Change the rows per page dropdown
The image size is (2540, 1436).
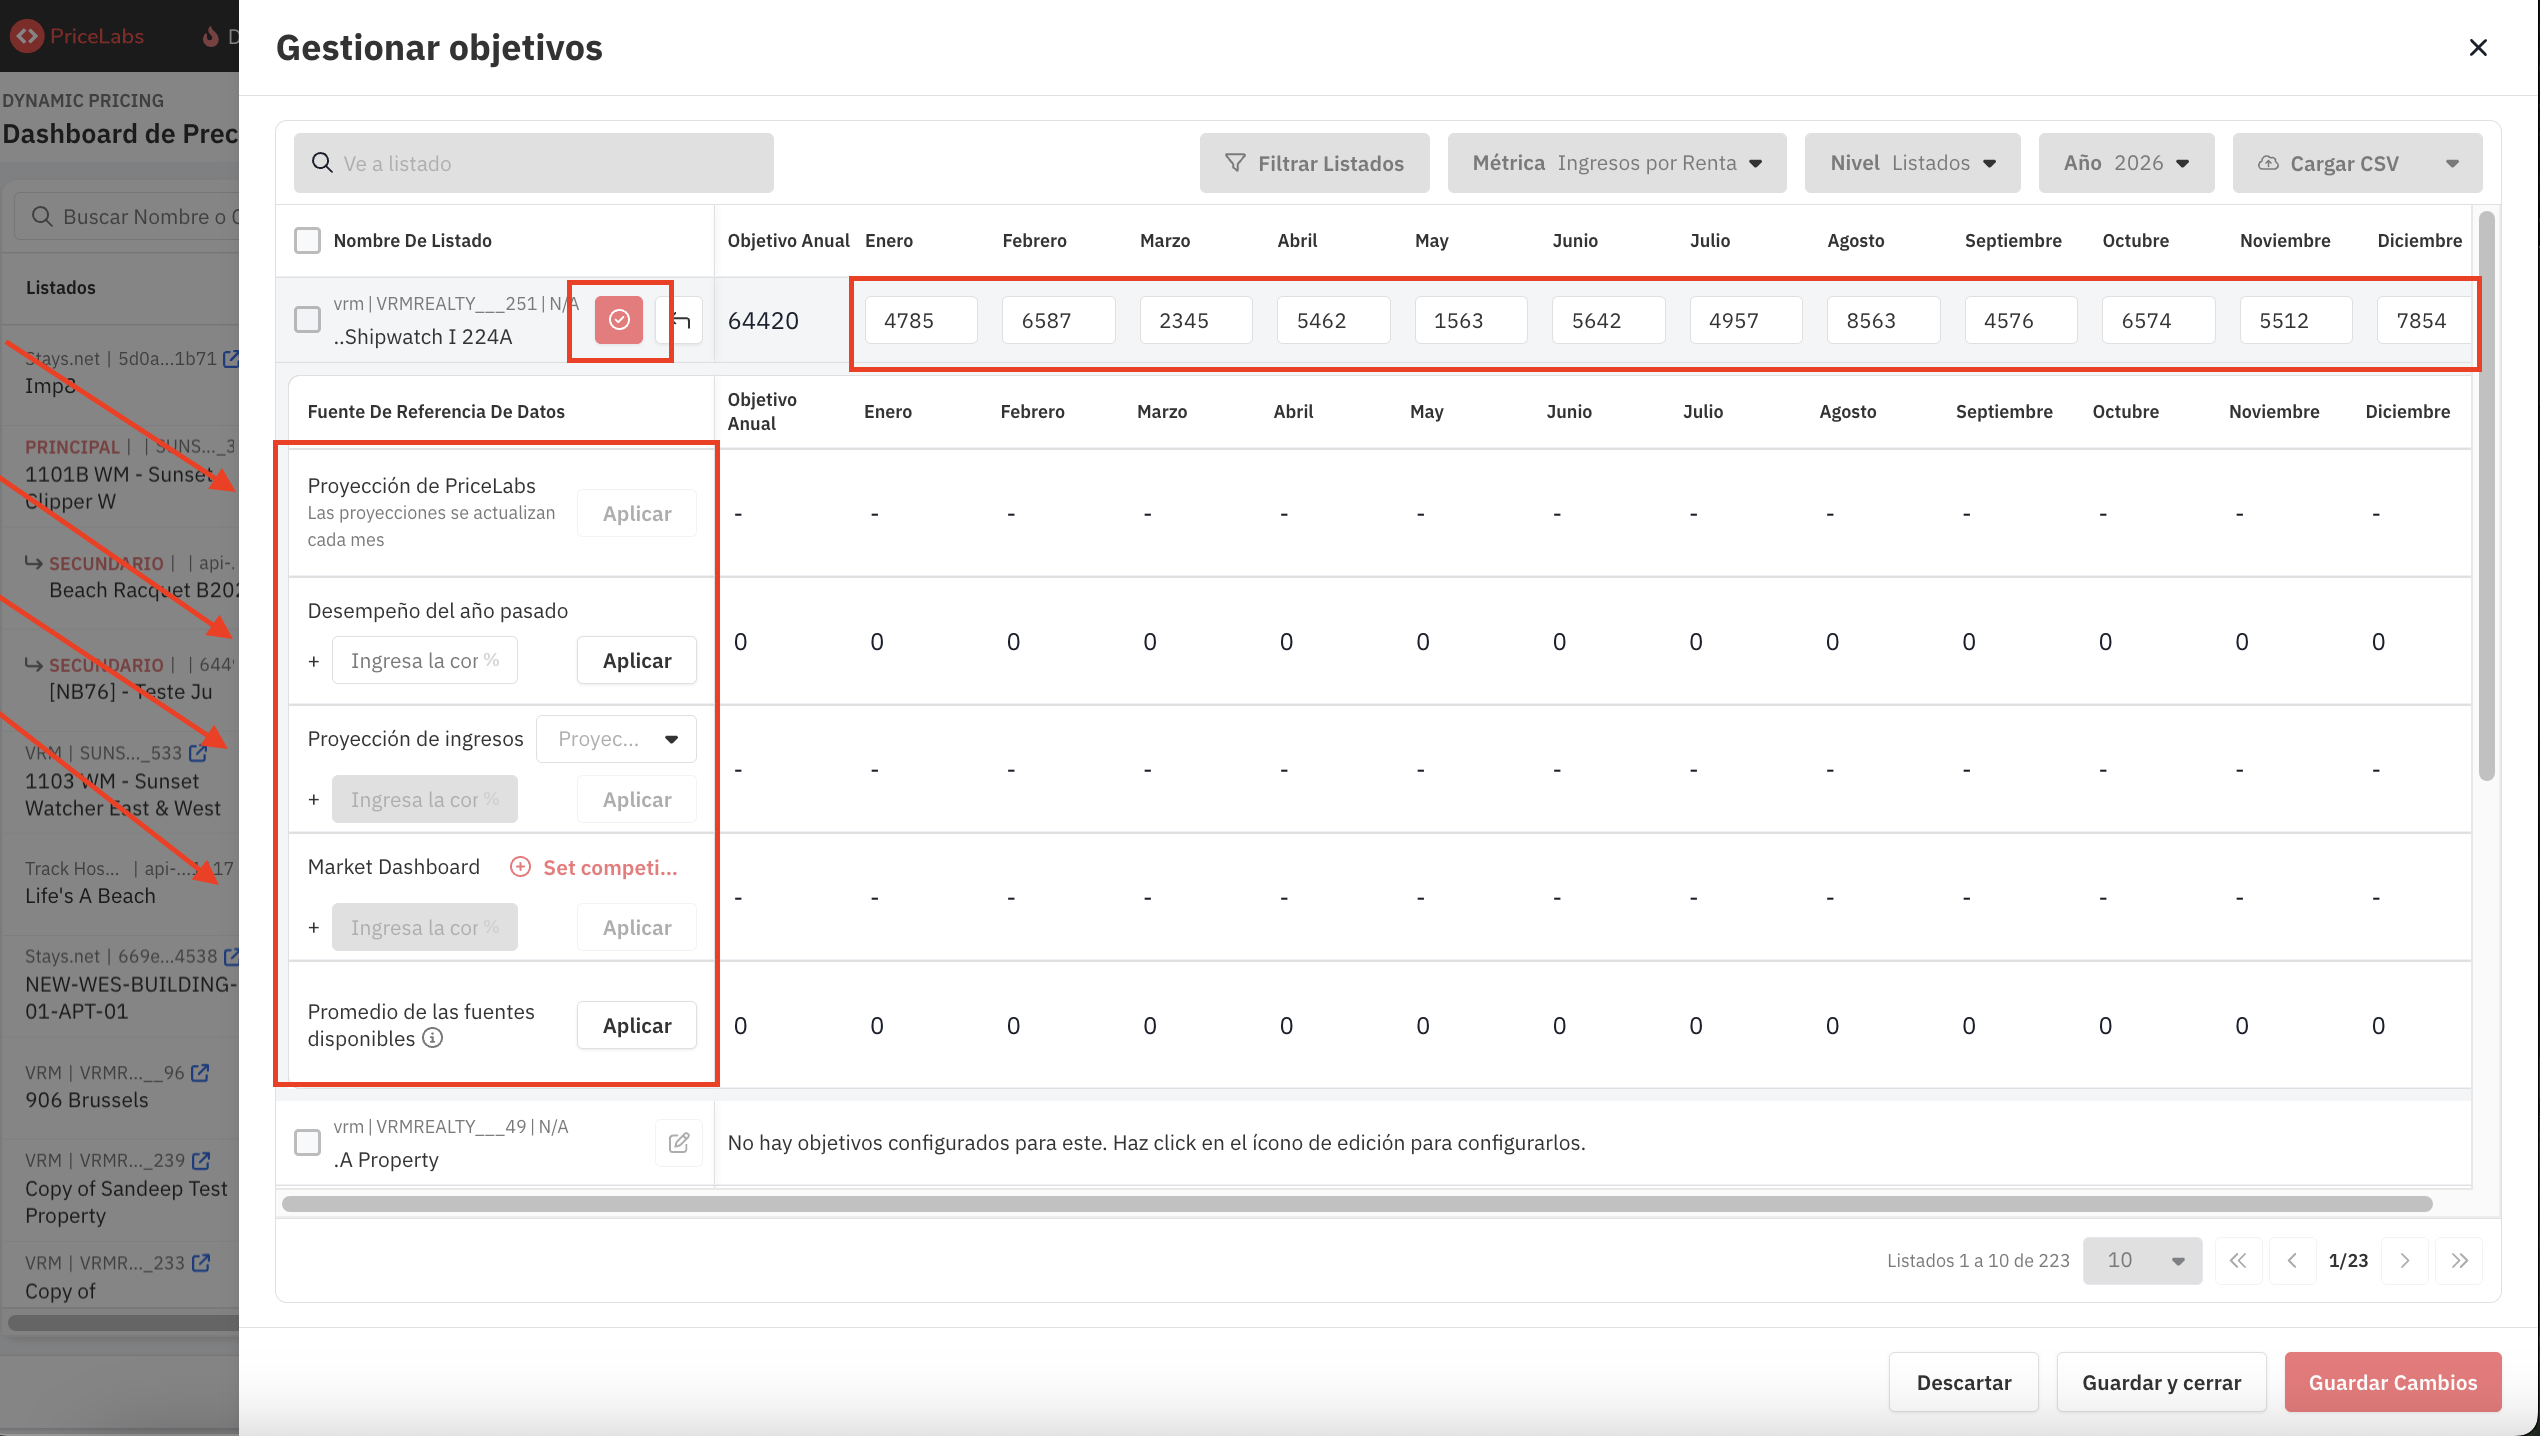tap(2142, 1260)
